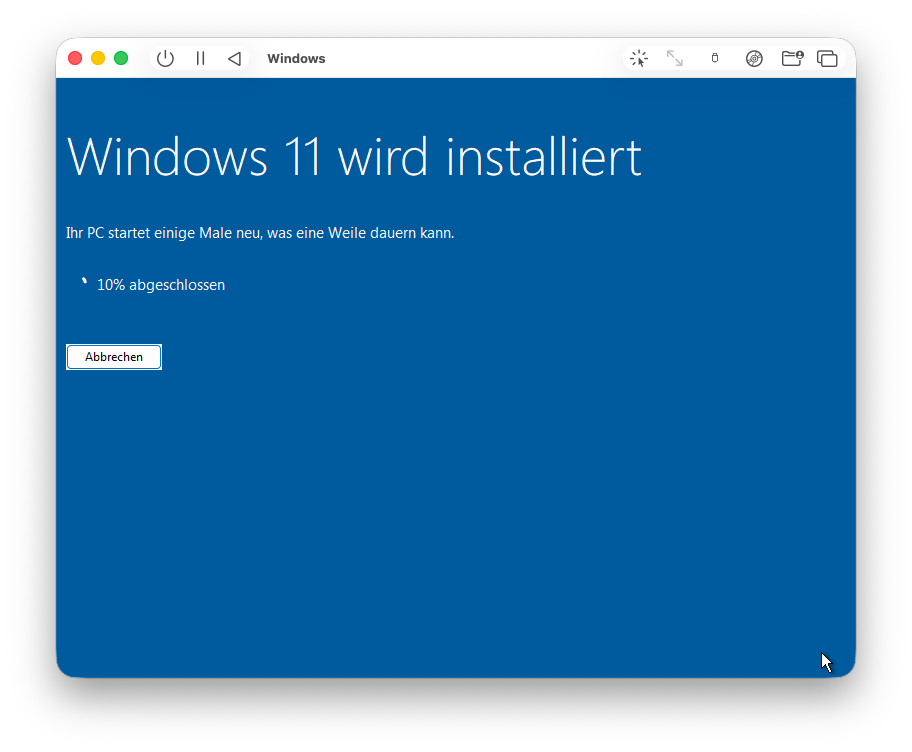This screenshot has width=912, height=752.
Task: Click the progress spinner beside 10%
Action: click(x=84, y=283)
